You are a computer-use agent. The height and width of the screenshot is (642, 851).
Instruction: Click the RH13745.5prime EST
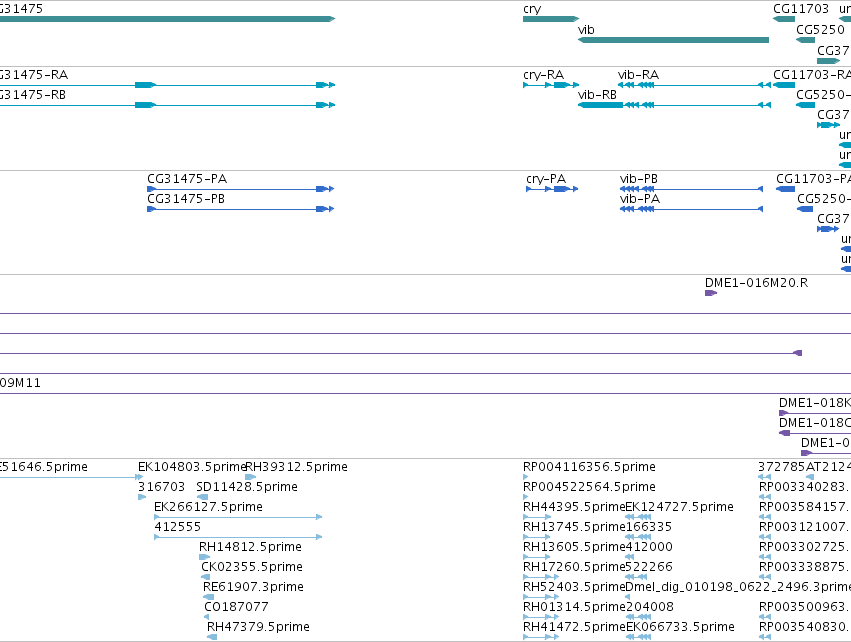pos(537,537)
